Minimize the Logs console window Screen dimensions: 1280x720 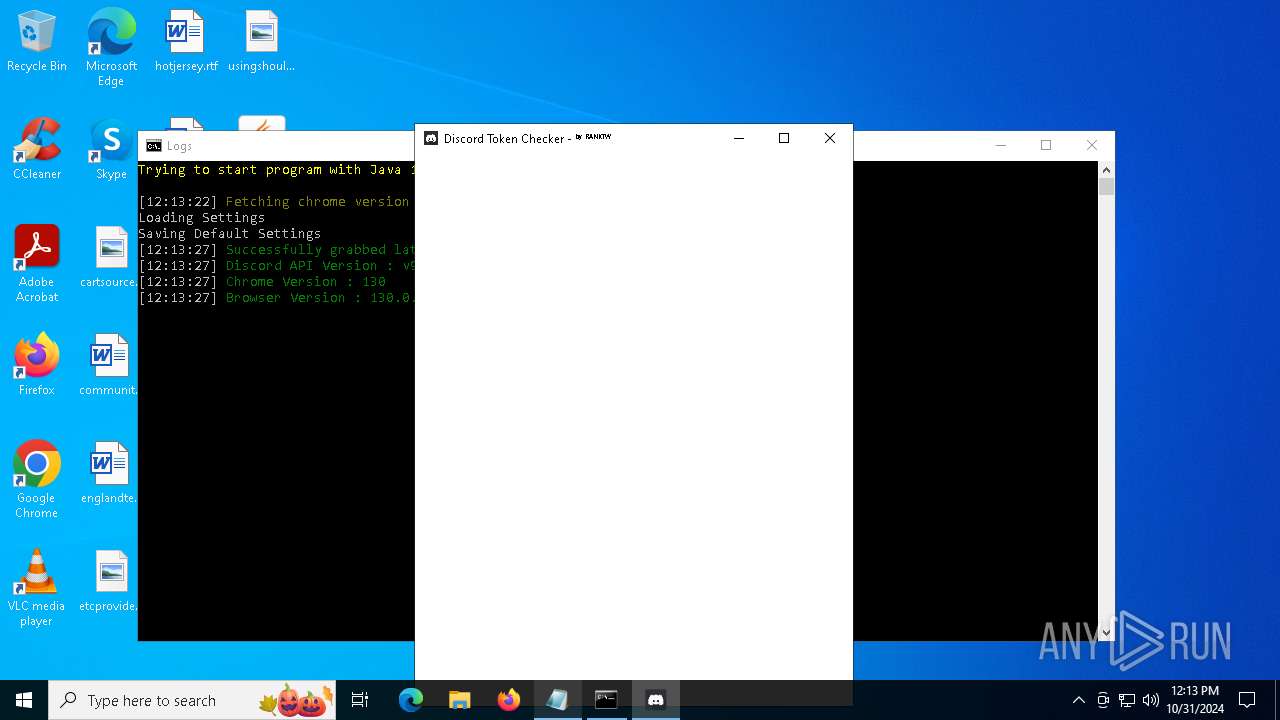click(x=1000, y=146)
